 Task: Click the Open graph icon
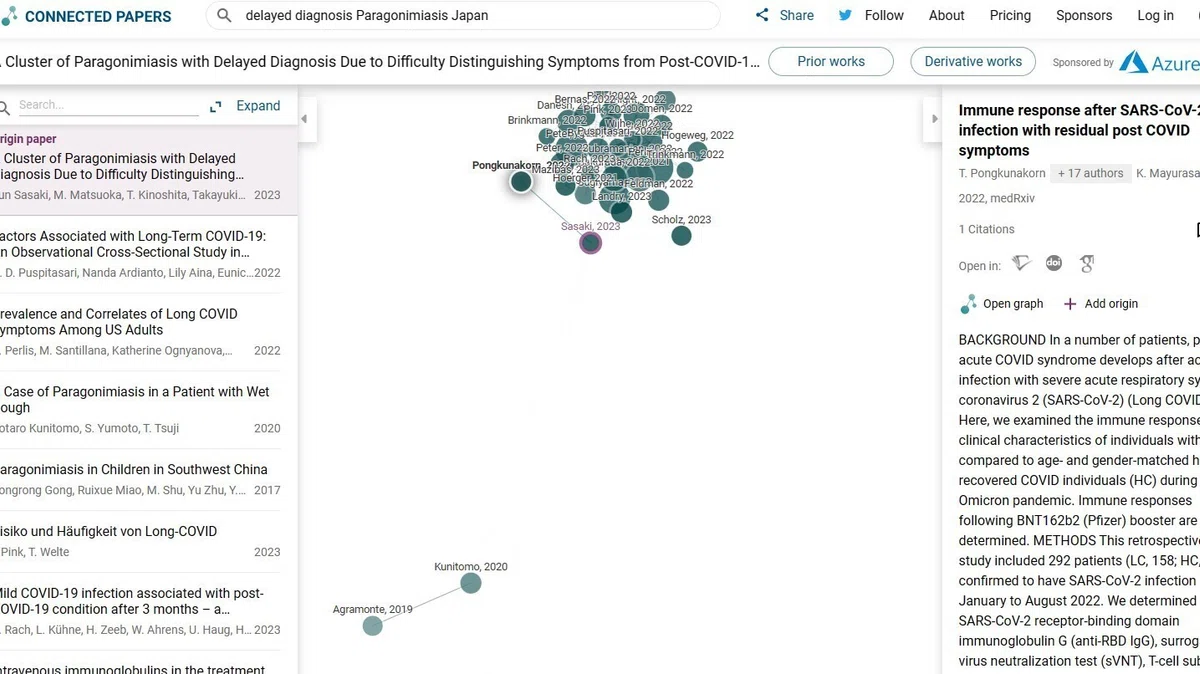(968, 304)
